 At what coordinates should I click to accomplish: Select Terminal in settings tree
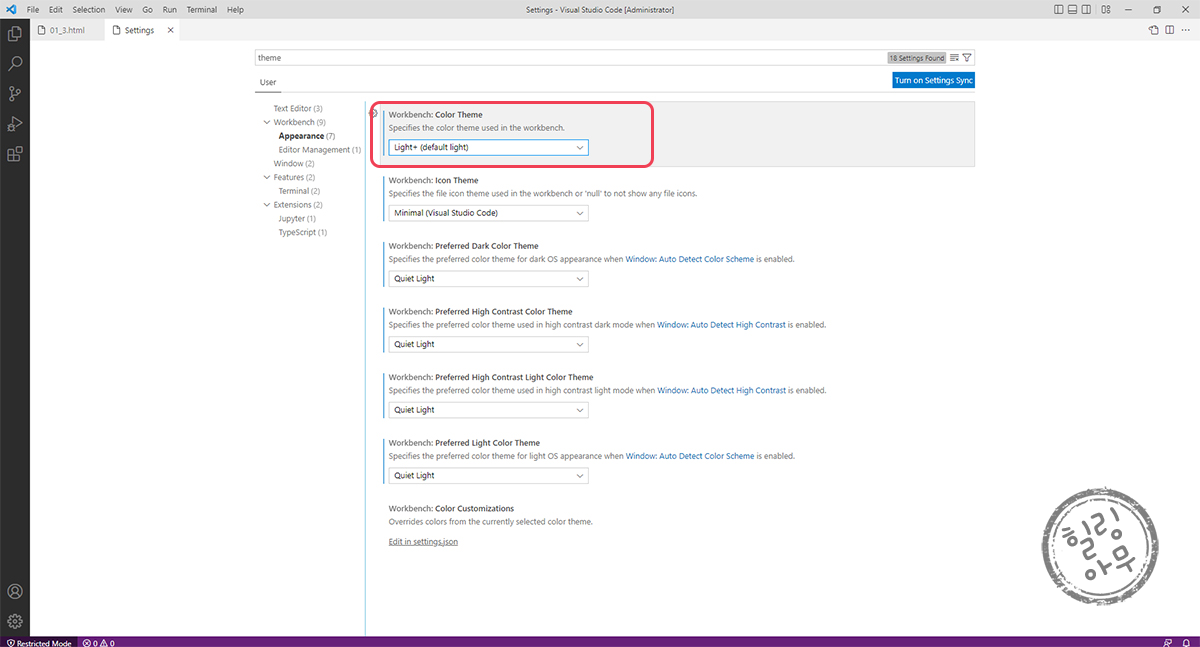[299, 191]
